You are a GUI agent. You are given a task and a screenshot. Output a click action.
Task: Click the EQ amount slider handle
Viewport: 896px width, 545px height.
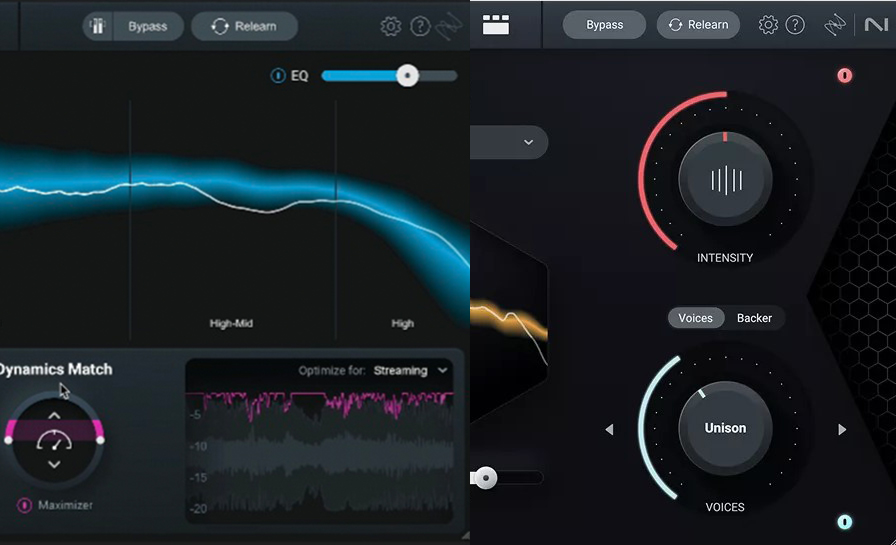[407, 75]
